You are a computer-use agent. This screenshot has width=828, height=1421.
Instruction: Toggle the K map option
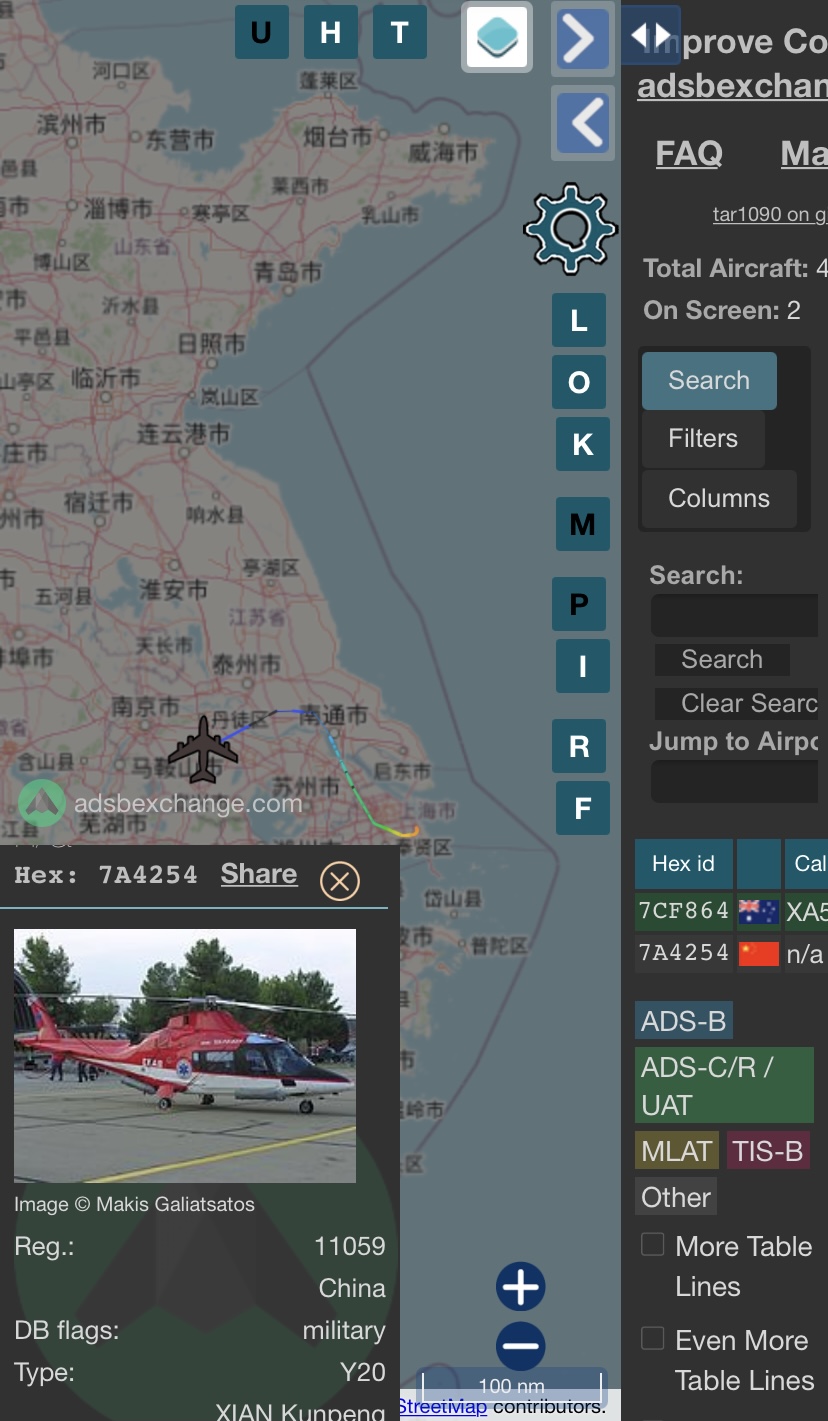[x=583, y=444]
